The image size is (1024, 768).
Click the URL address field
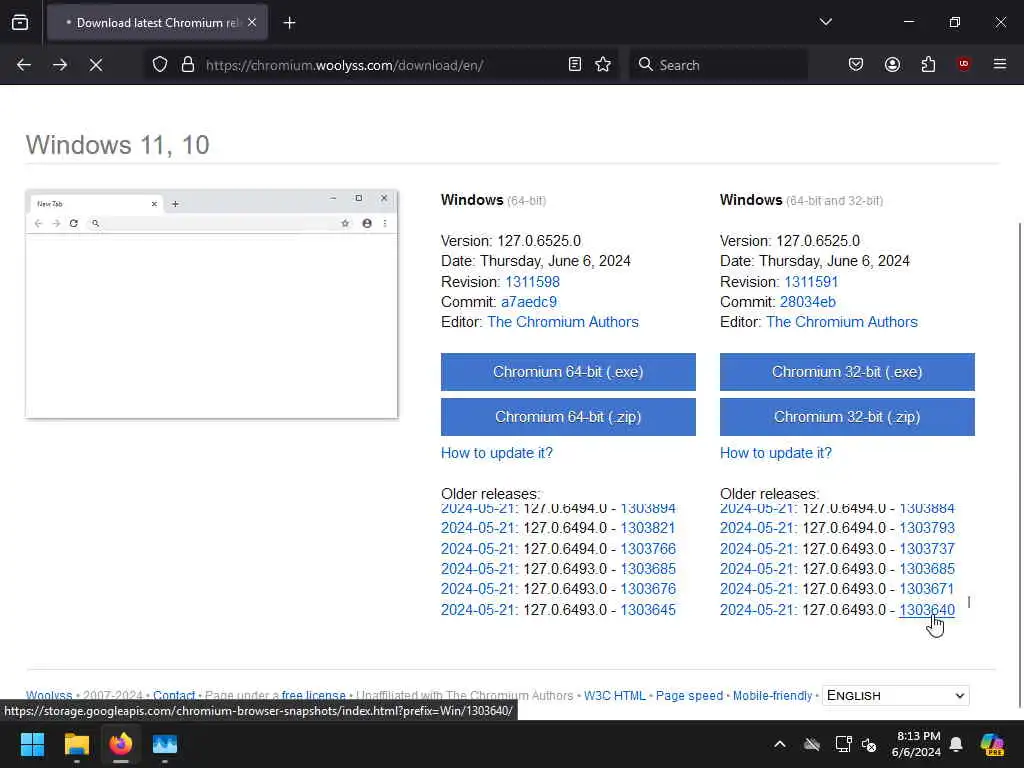[382, 65]
